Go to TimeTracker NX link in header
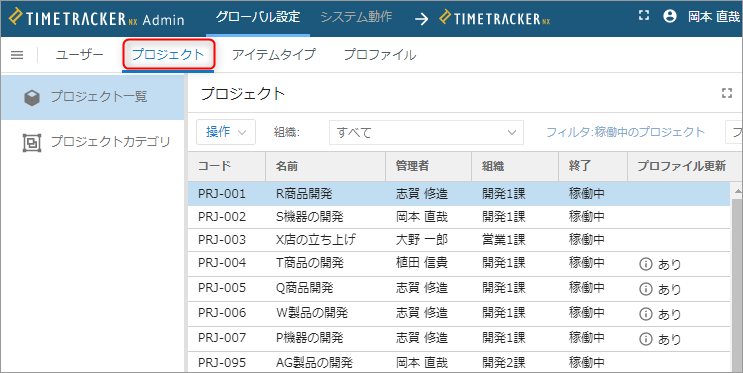743x373 pixels. (x=494, y=18)
